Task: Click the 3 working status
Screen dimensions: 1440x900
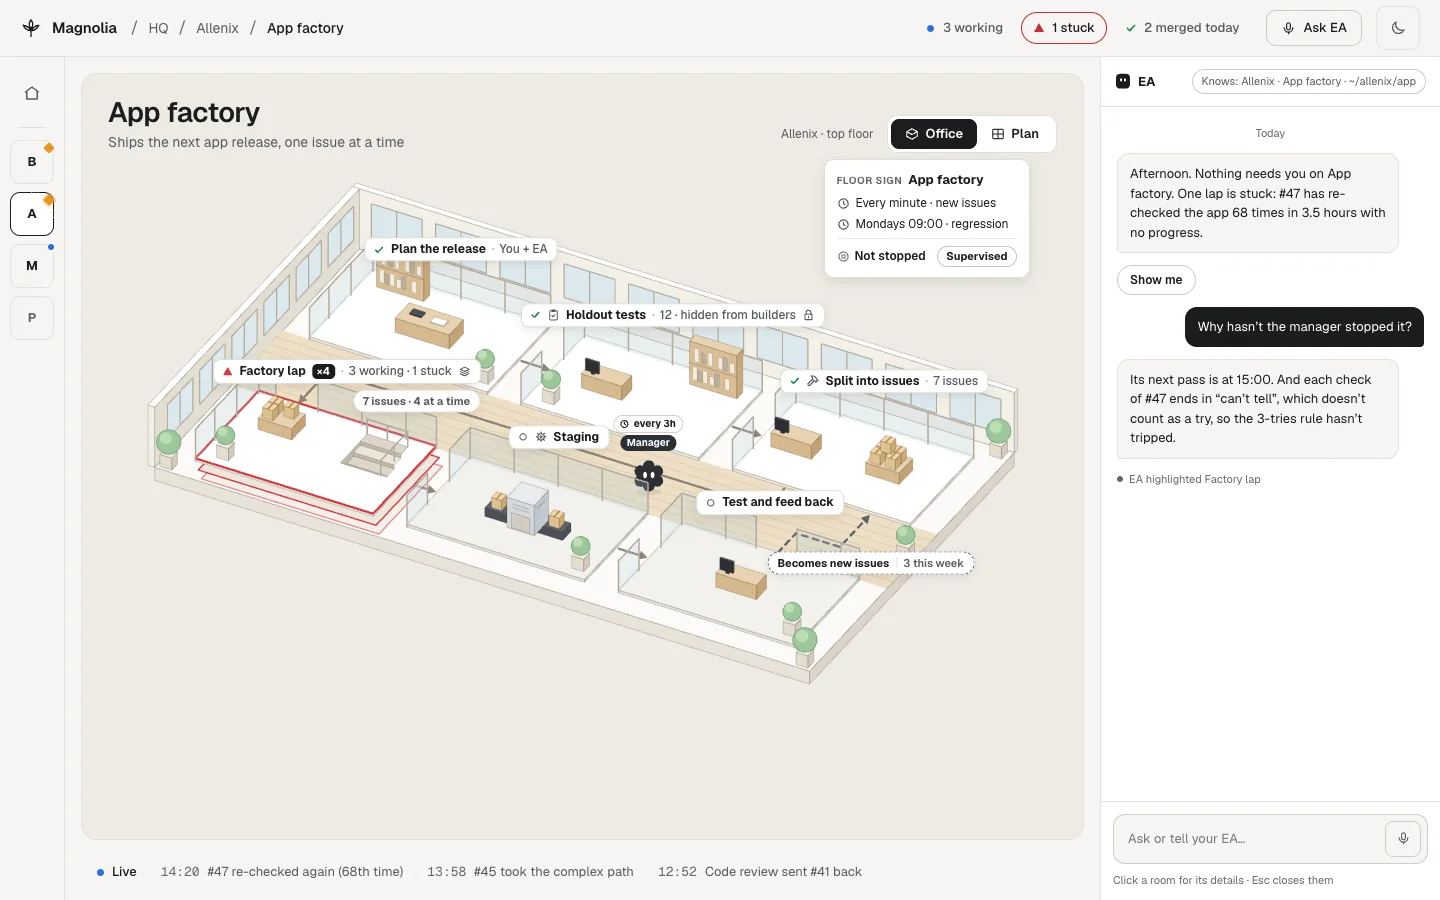Action: click(x=964, y=28)
